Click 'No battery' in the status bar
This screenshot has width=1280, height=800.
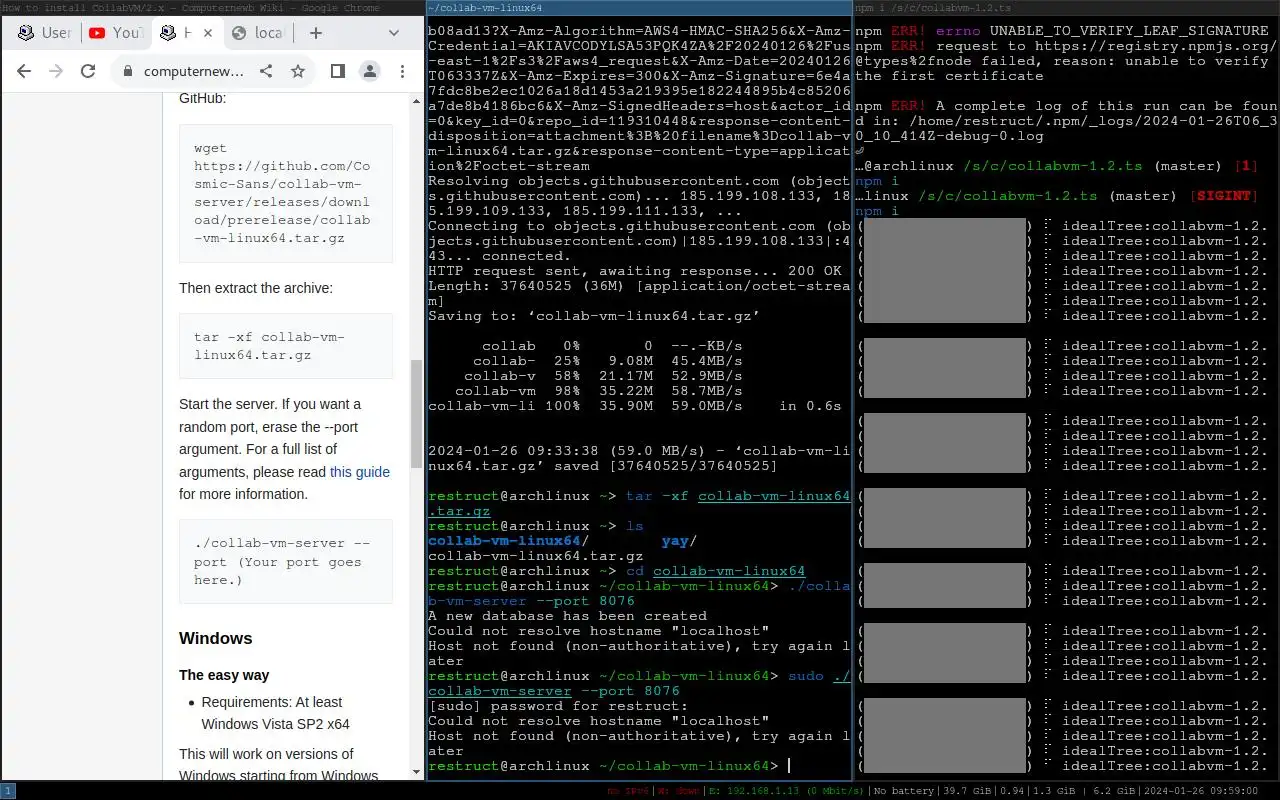[905, 791]
